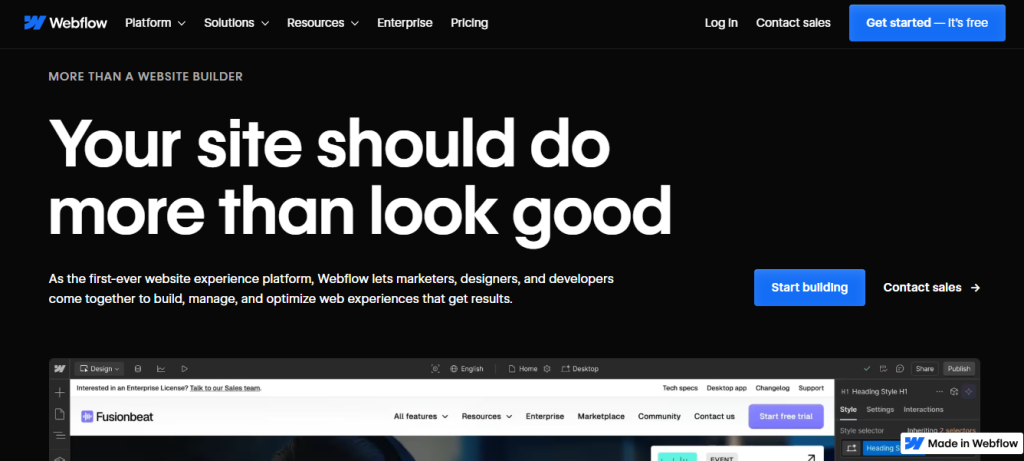The height and width of the screenshot is (461, 1024).
Task: Expand the Platform menu
Action: (x=155, y=23)
